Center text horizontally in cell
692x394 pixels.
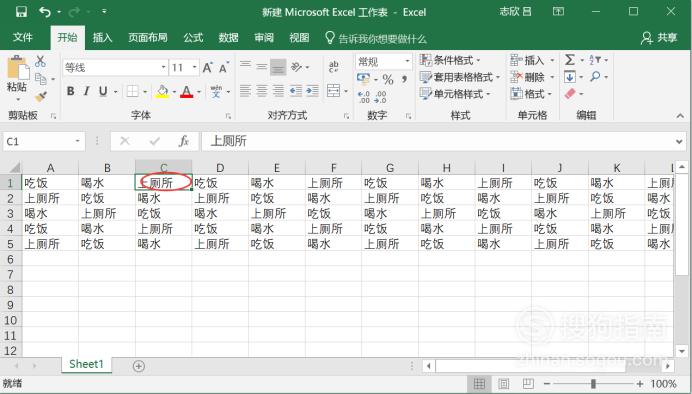click(262, 91)
